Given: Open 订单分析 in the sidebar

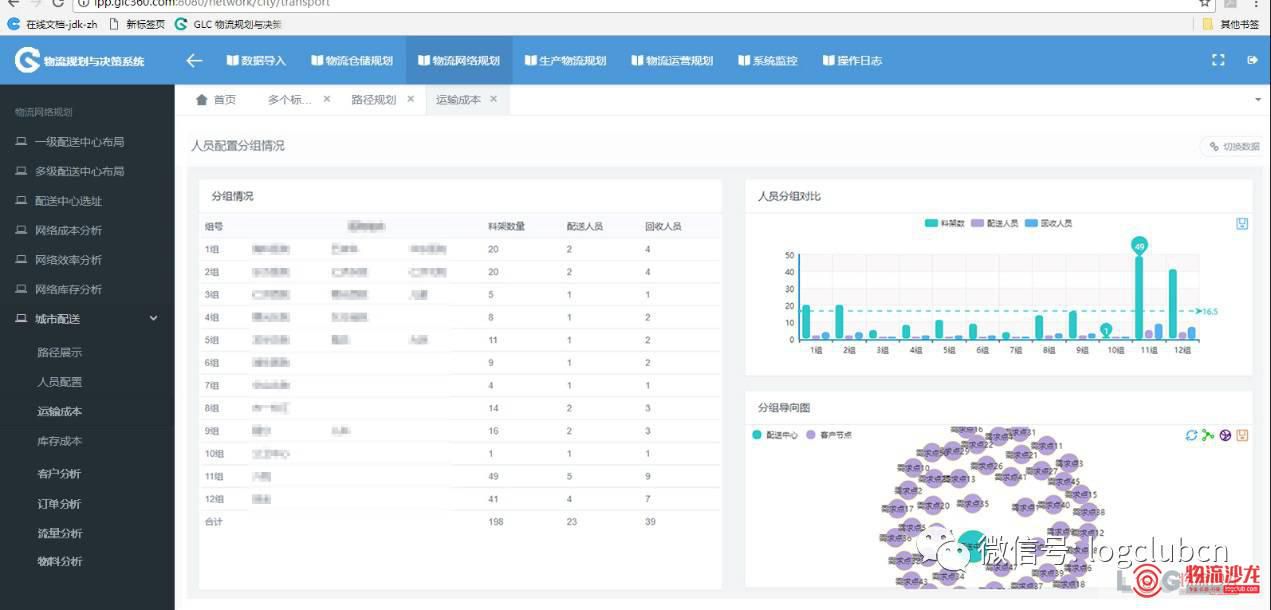Looking at the screenshot, I should [x=60, y=503].
